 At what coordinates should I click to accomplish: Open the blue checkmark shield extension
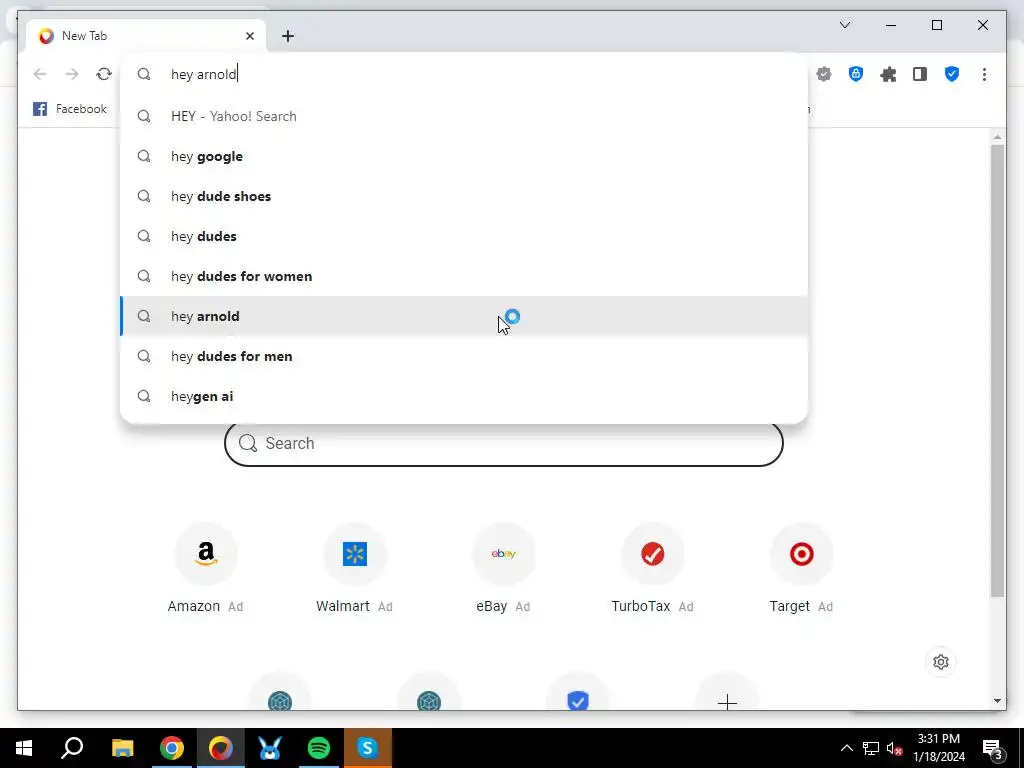click(952, 74)
